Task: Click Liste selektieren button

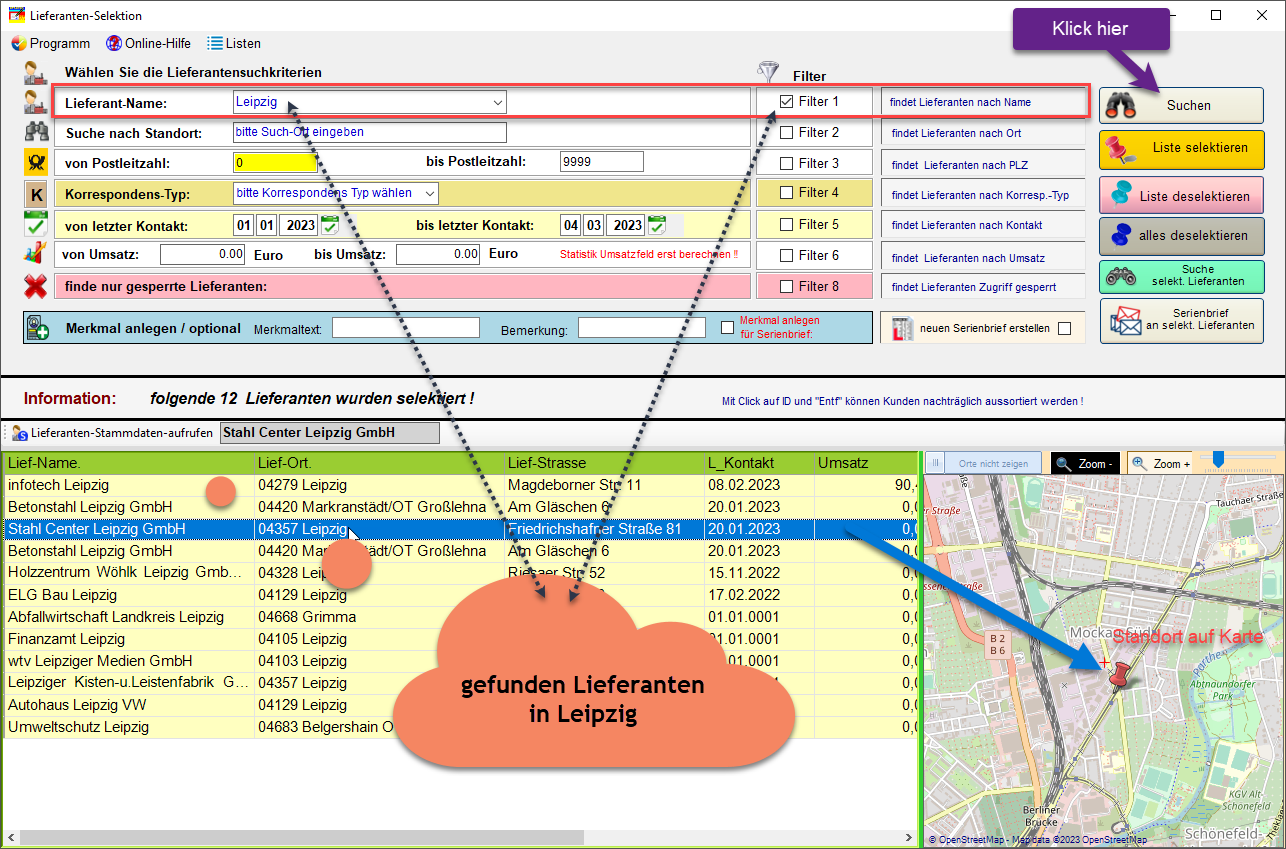Action: pyautogui.click(x=1181, y=148)
